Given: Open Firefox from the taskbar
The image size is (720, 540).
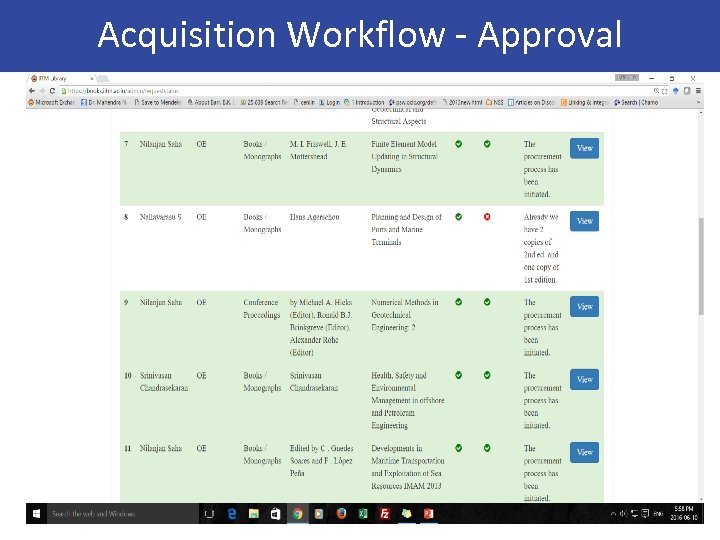Looking at the screenshot, I should point(341,513).
